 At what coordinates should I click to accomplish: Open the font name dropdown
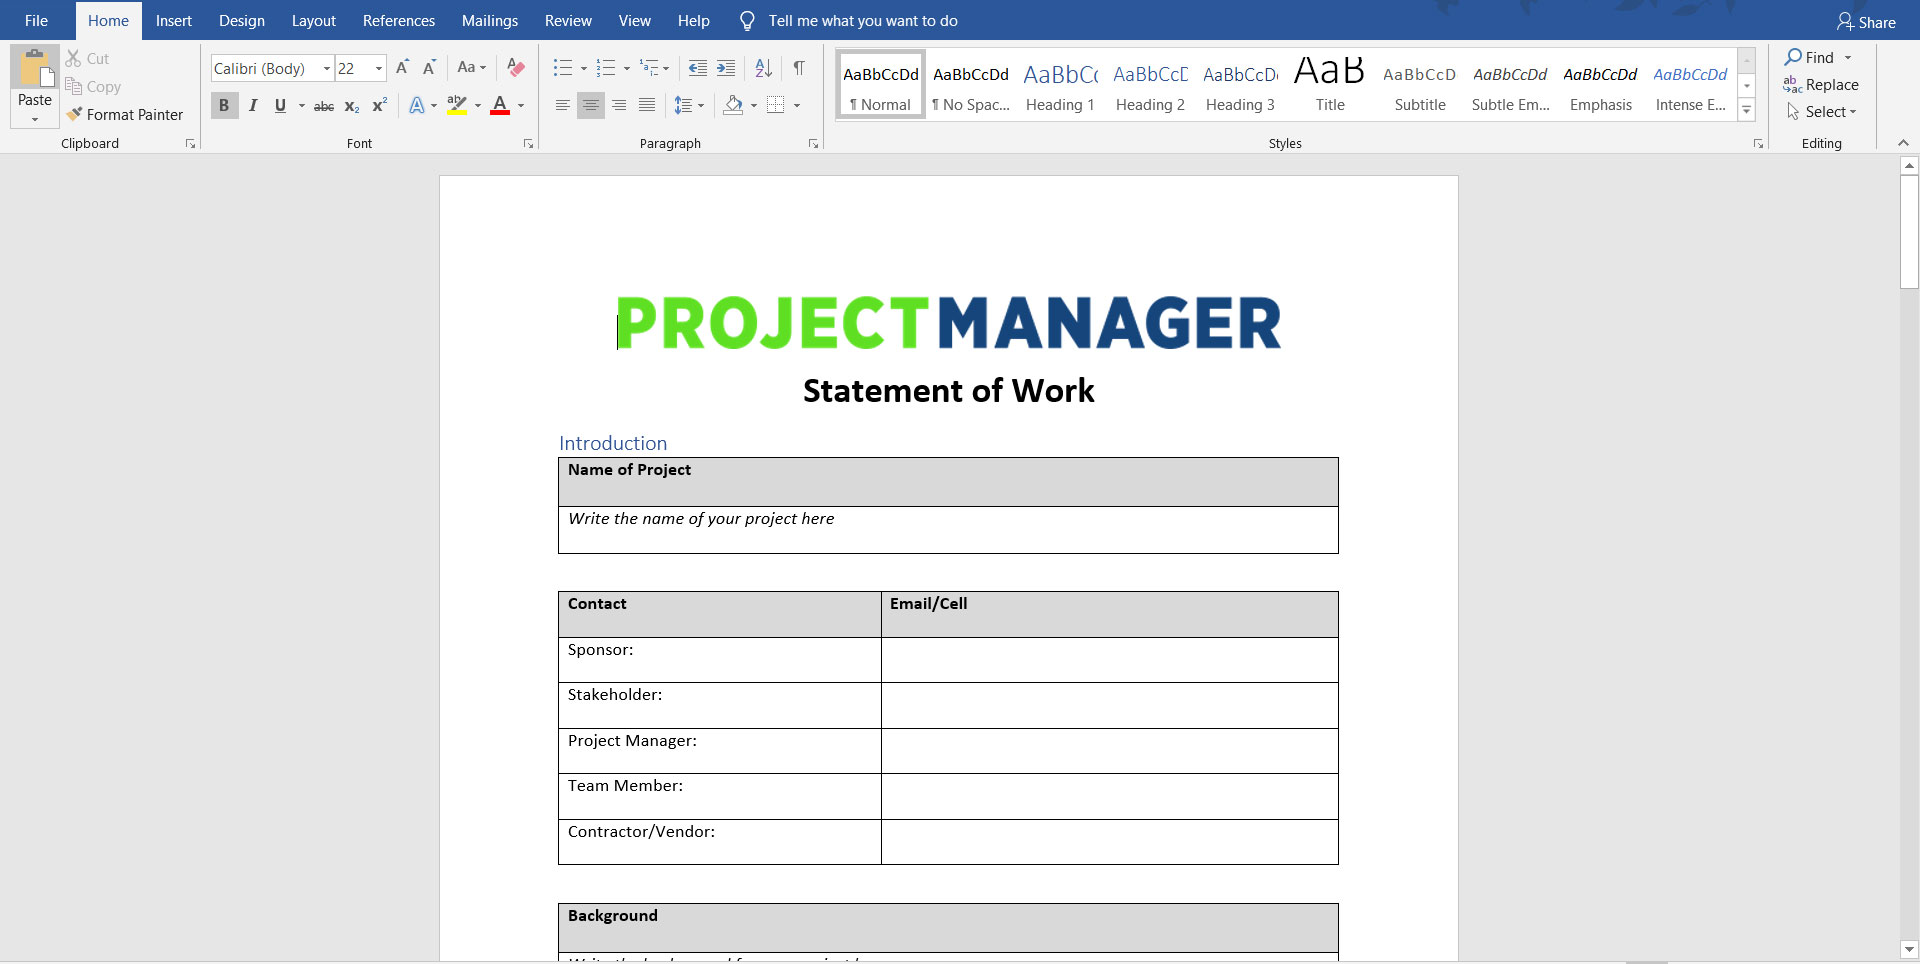pyautogui.click(x=326, y=68)
